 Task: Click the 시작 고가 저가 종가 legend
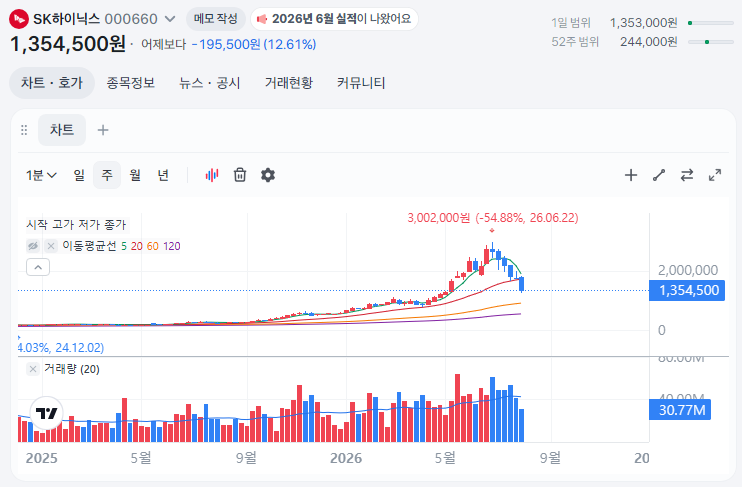point(76,224)
